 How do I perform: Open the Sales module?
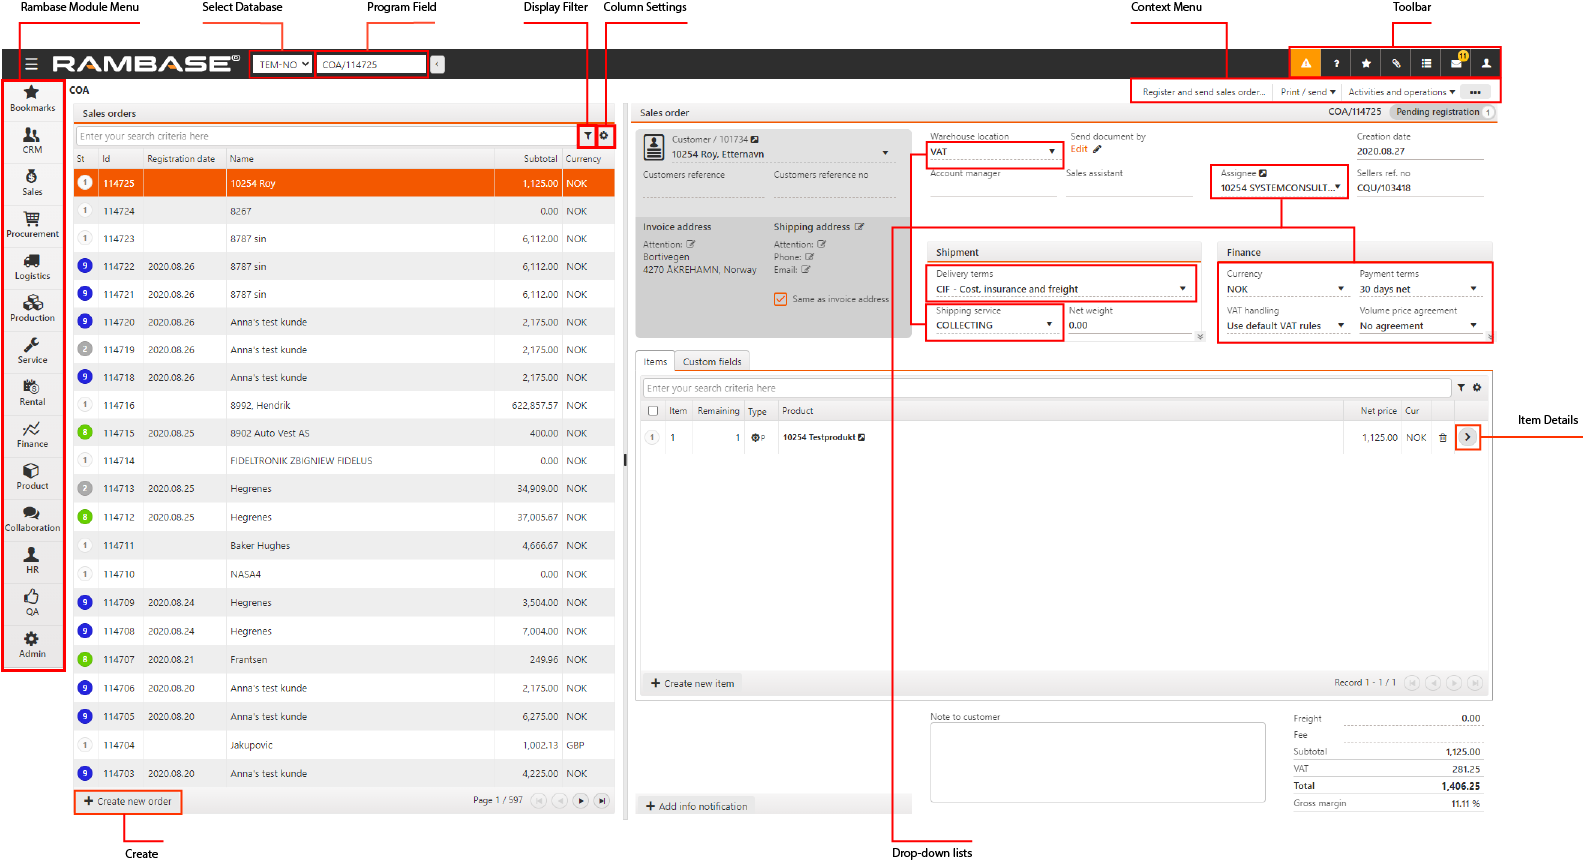[32, 182]
